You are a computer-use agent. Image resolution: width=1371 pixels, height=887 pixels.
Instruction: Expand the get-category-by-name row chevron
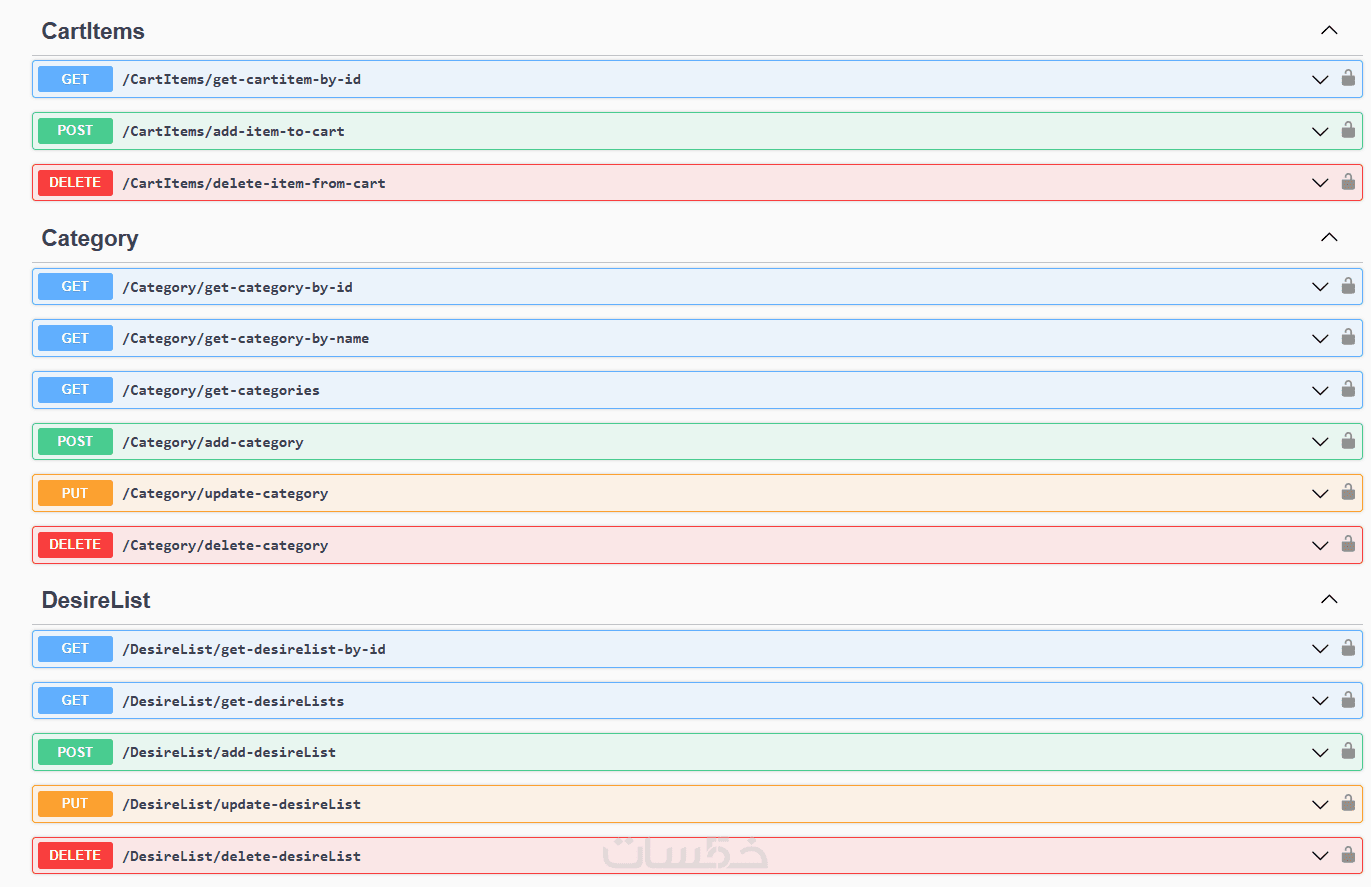(x=1320, y=339)
